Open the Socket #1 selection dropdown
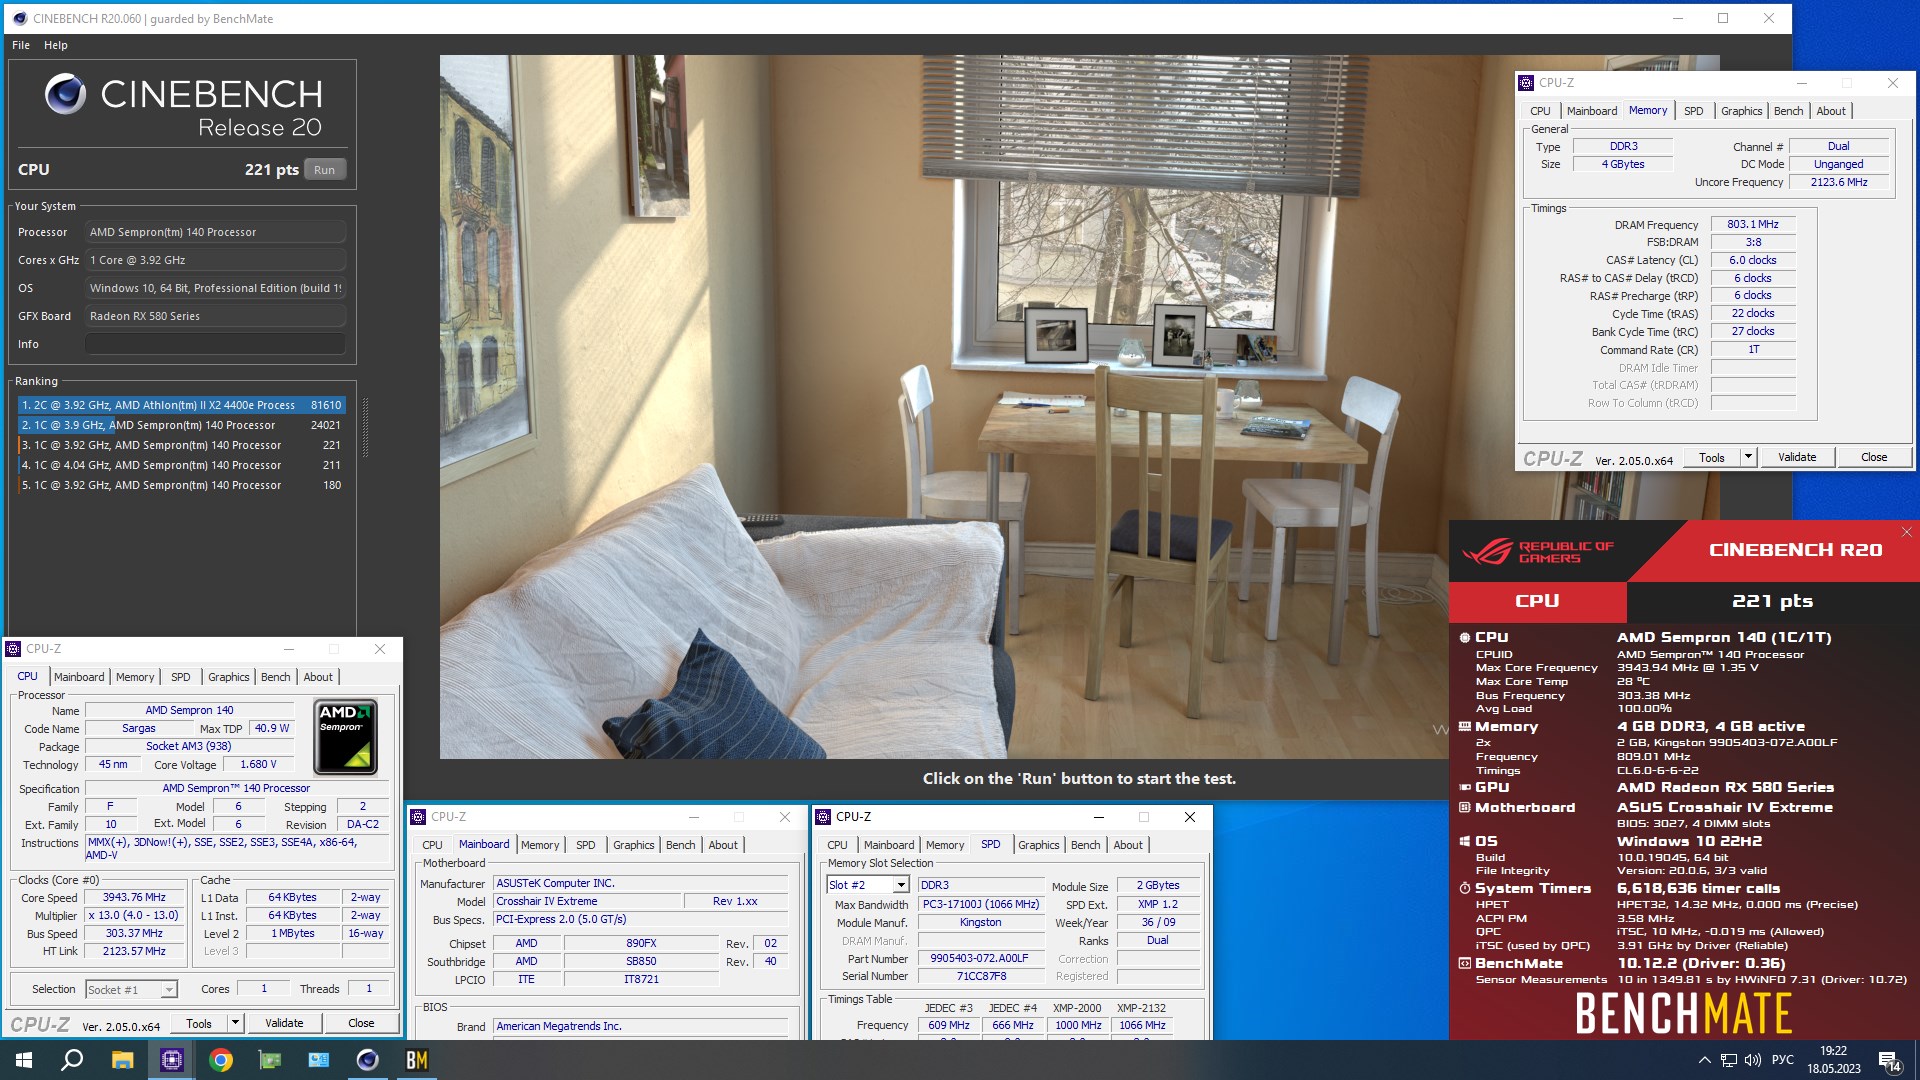The height and width of the screenshot is (1080, 1920). click(169, 989)
